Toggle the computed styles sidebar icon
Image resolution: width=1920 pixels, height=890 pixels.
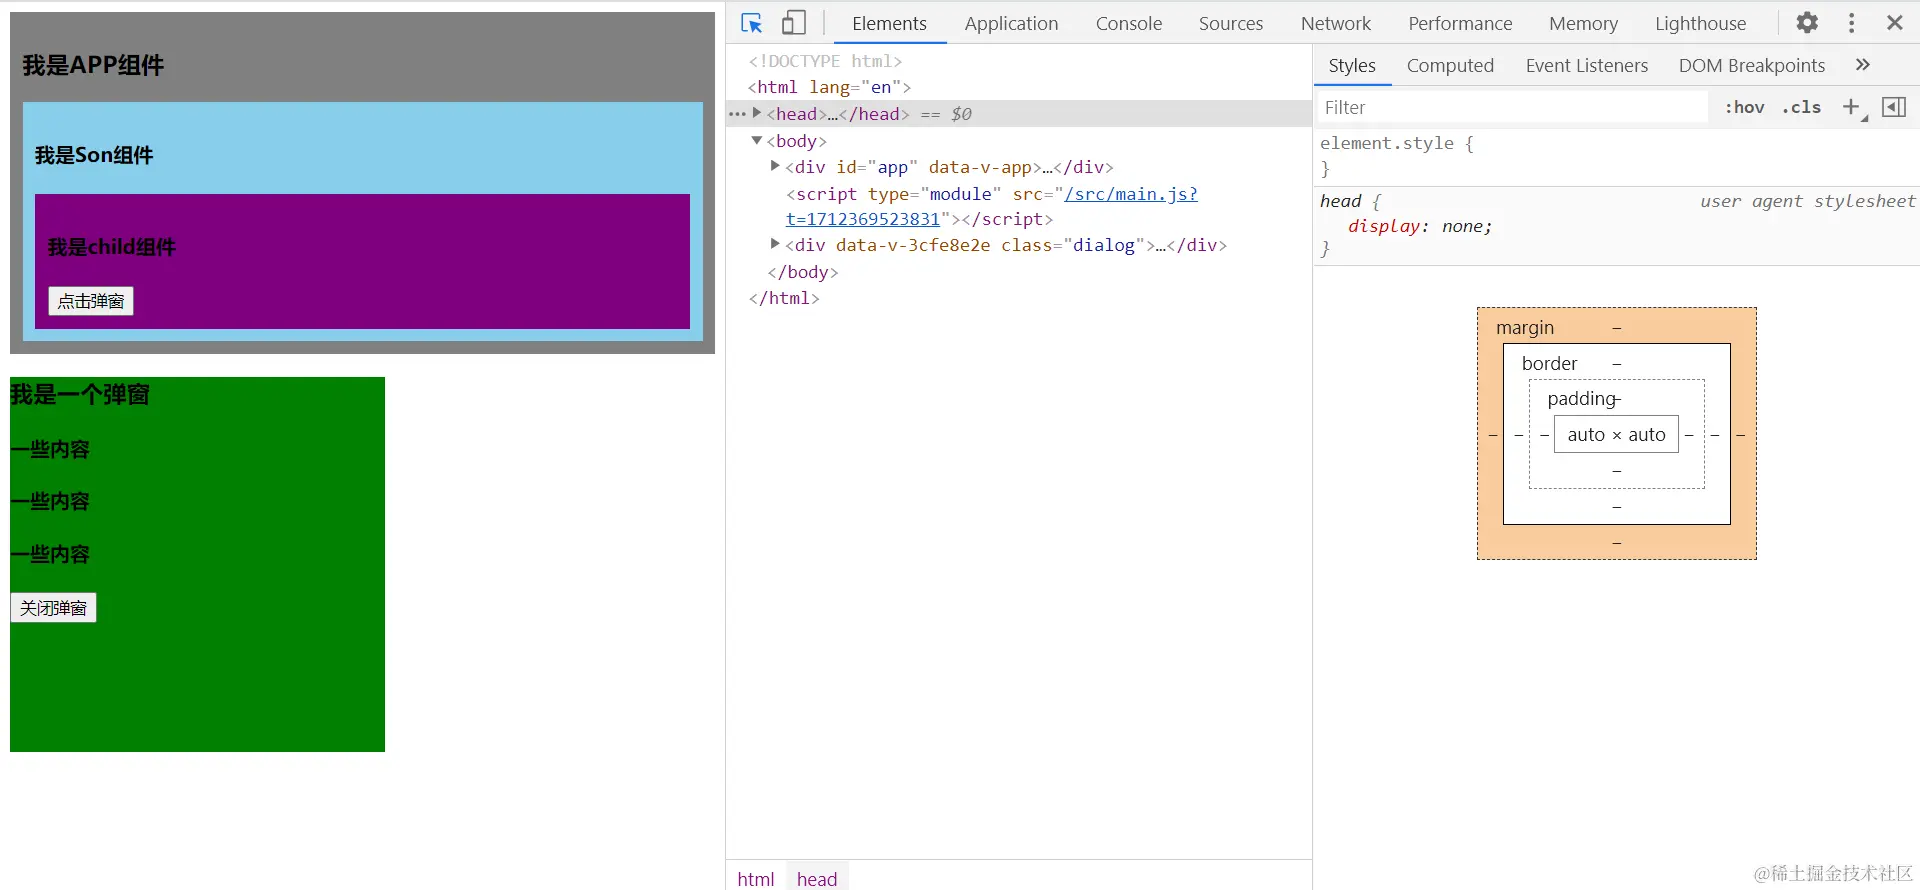[1894, 107]
